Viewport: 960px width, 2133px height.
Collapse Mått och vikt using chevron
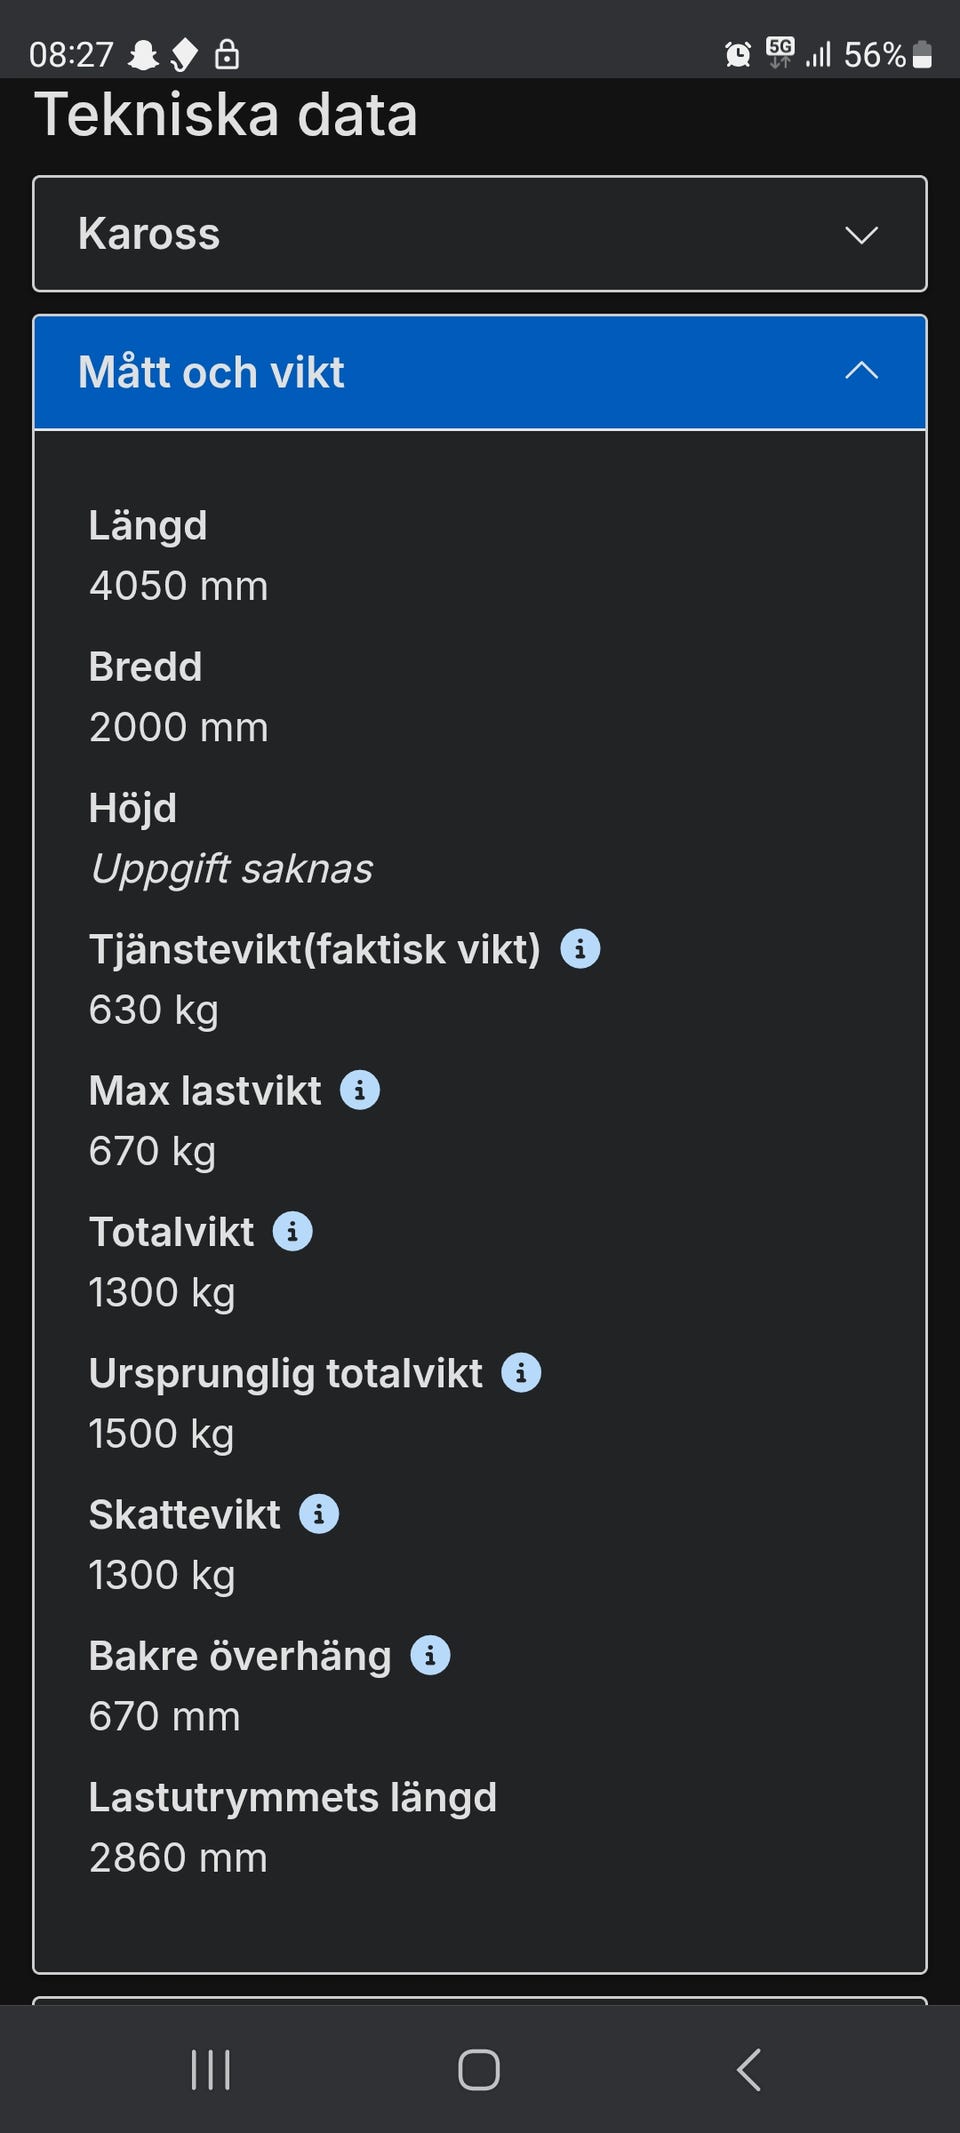(861, 371)
